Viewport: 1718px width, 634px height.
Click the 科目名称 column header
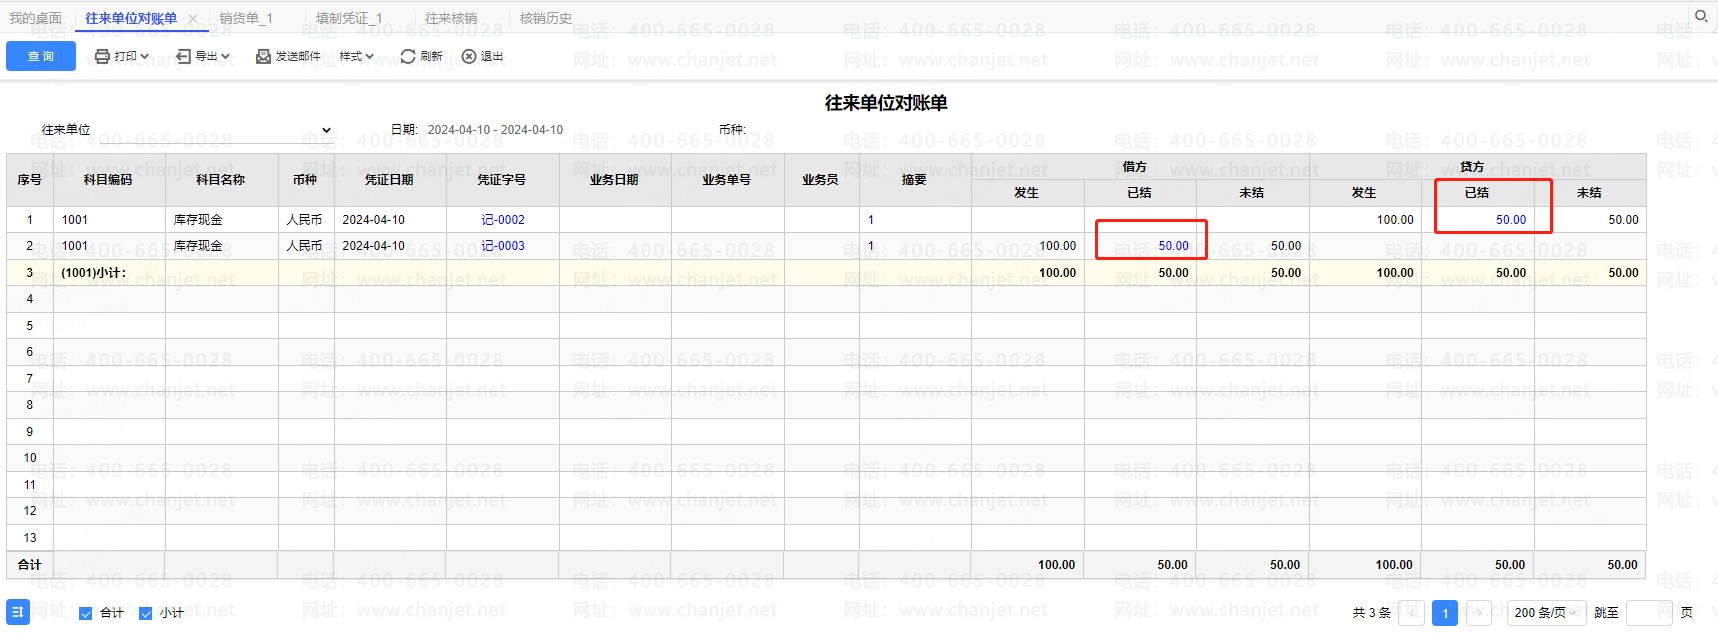(x=221, y=180)
